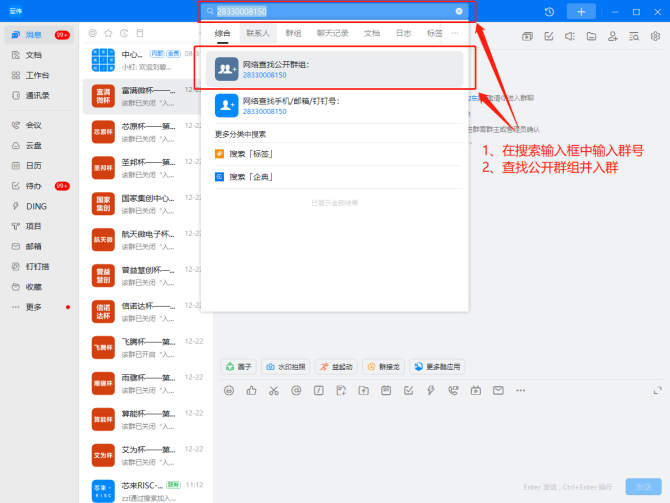Open group tasks checkbox icon in header

(x=549, y=36)
